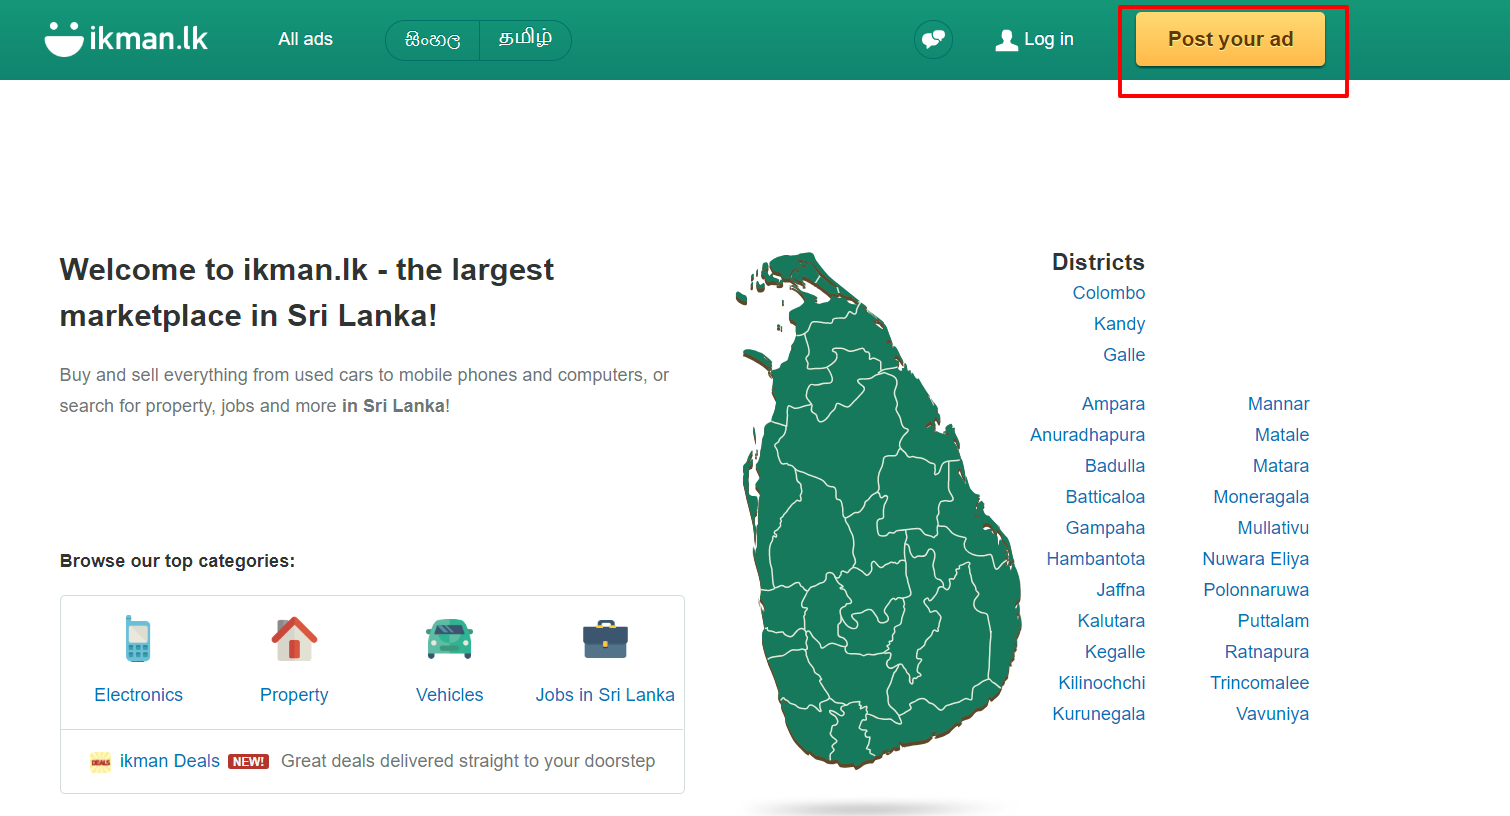The width and height of the screenshot is (1510, 816).
Task: Select Badulla district
Action: click(1115, 466)
